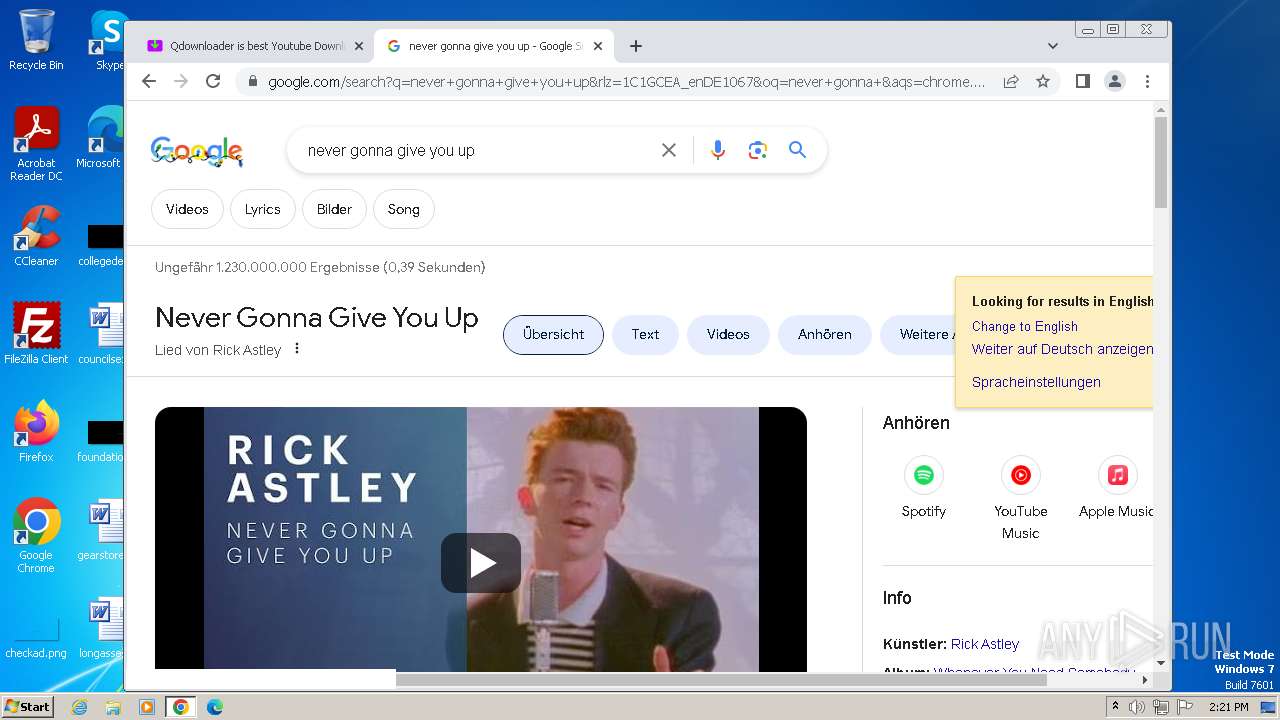The image size is (1280, 720).
Task: Filter results by Bilder chip
Action: pyautogui.click(x=334, y=209)
